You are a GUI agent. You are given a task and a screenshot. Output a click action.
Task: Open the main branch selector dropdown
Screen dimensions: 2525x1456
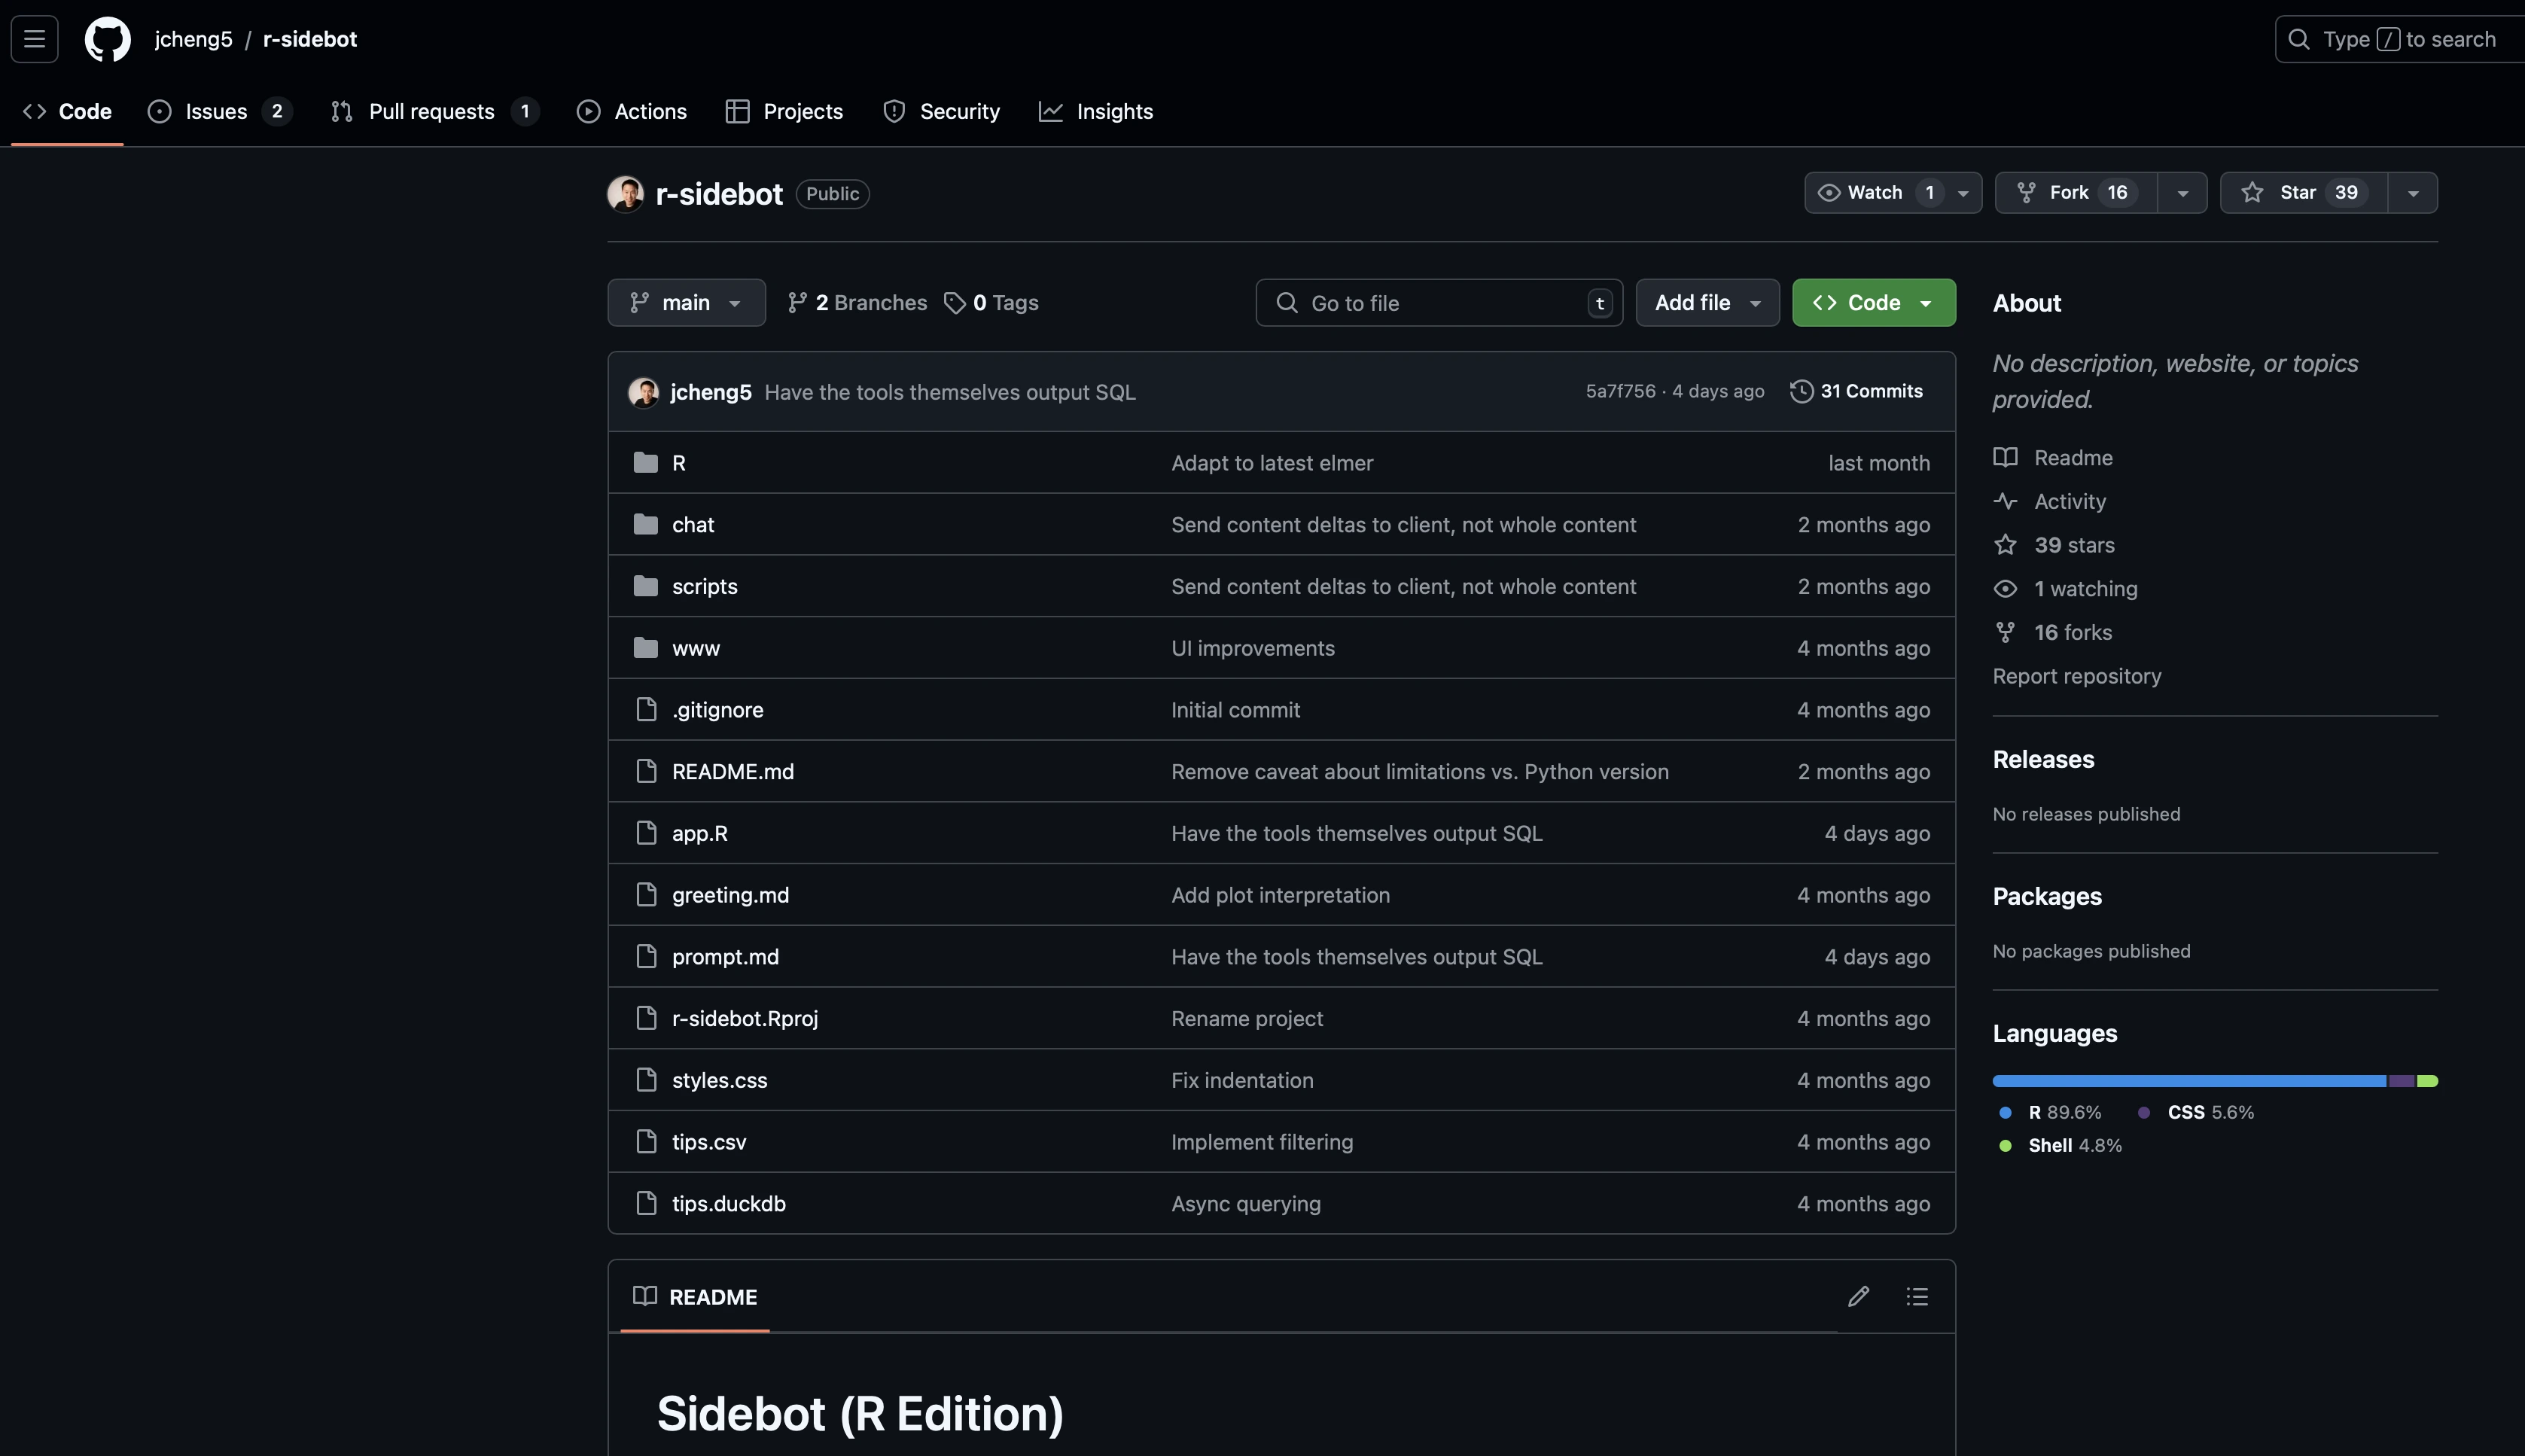point(686,303)
